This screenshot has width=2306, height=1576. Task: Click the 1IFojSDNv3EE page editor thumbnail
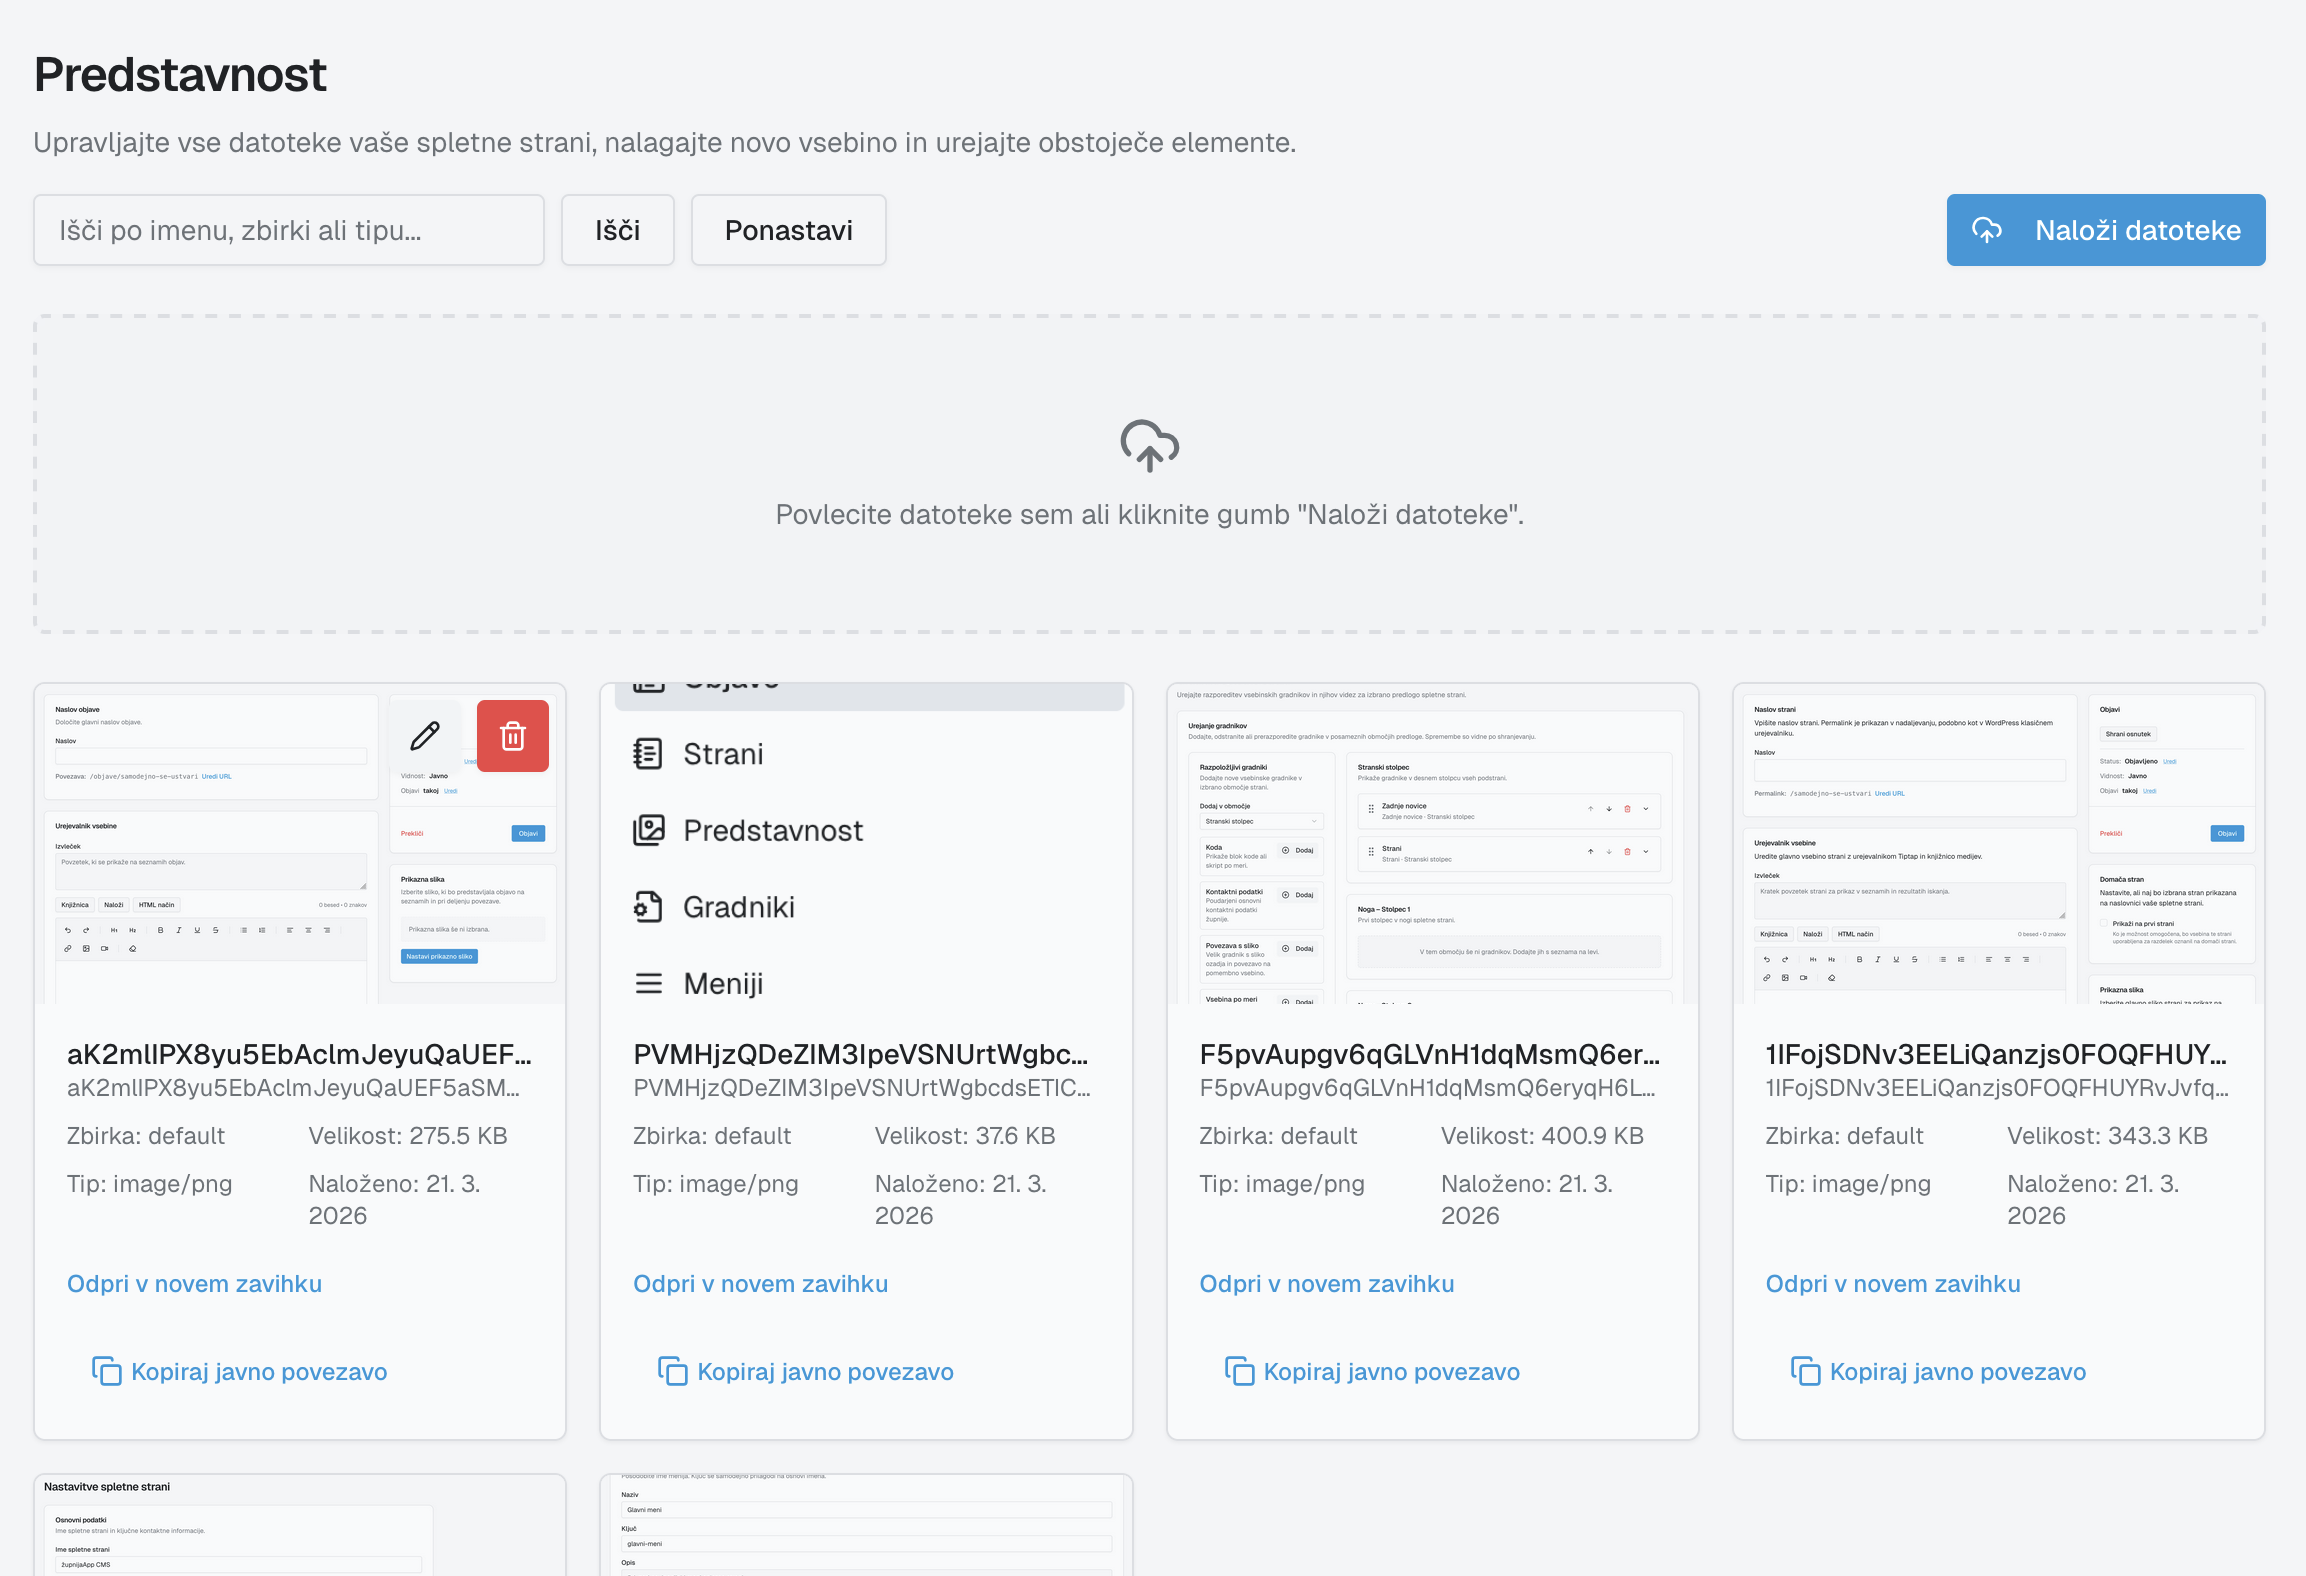click(x=1998, y=845)
